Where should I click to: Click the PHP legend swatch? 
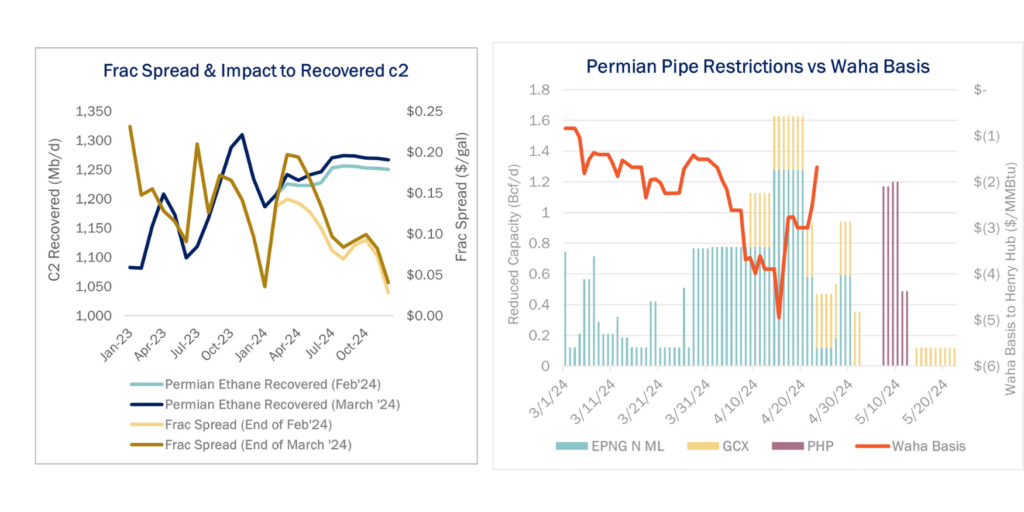click(786, 446)
